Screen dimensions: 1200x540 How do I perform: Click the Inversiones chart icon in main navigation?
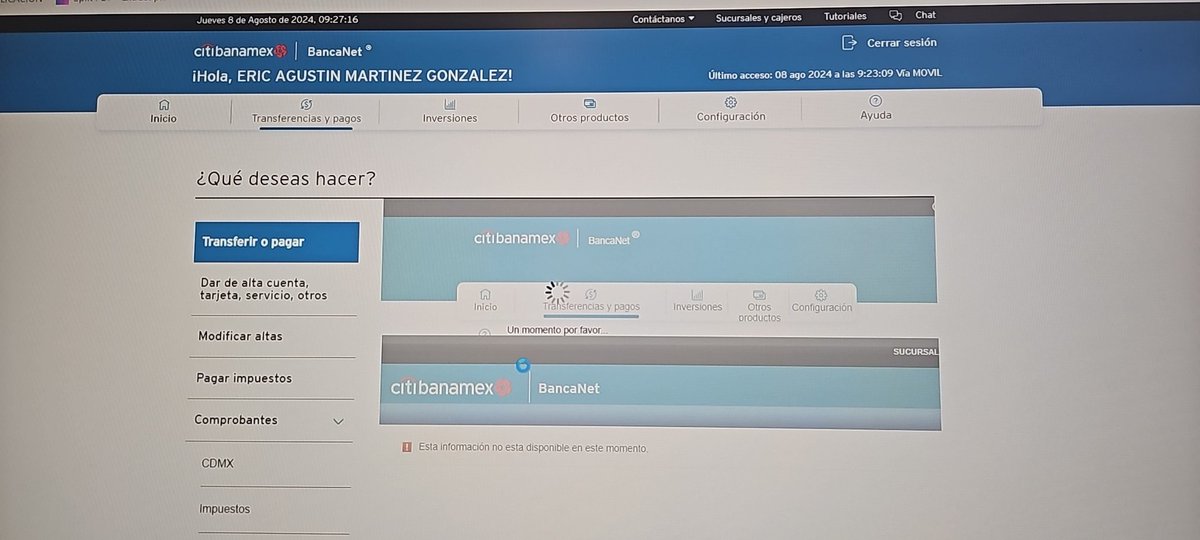pyautogui.click(x=450, y=104)
